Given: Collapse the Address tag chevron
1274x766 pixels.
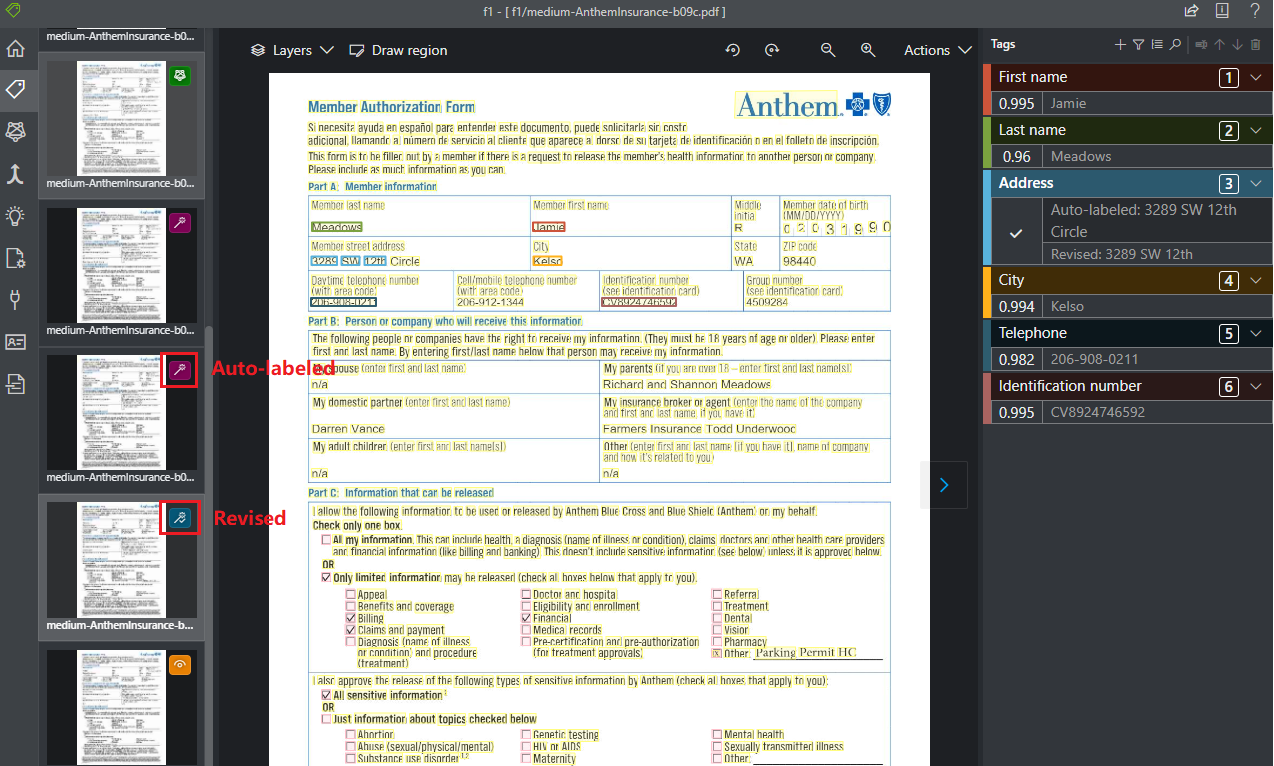Looking at the screenshot, I should pos(1257,183).
